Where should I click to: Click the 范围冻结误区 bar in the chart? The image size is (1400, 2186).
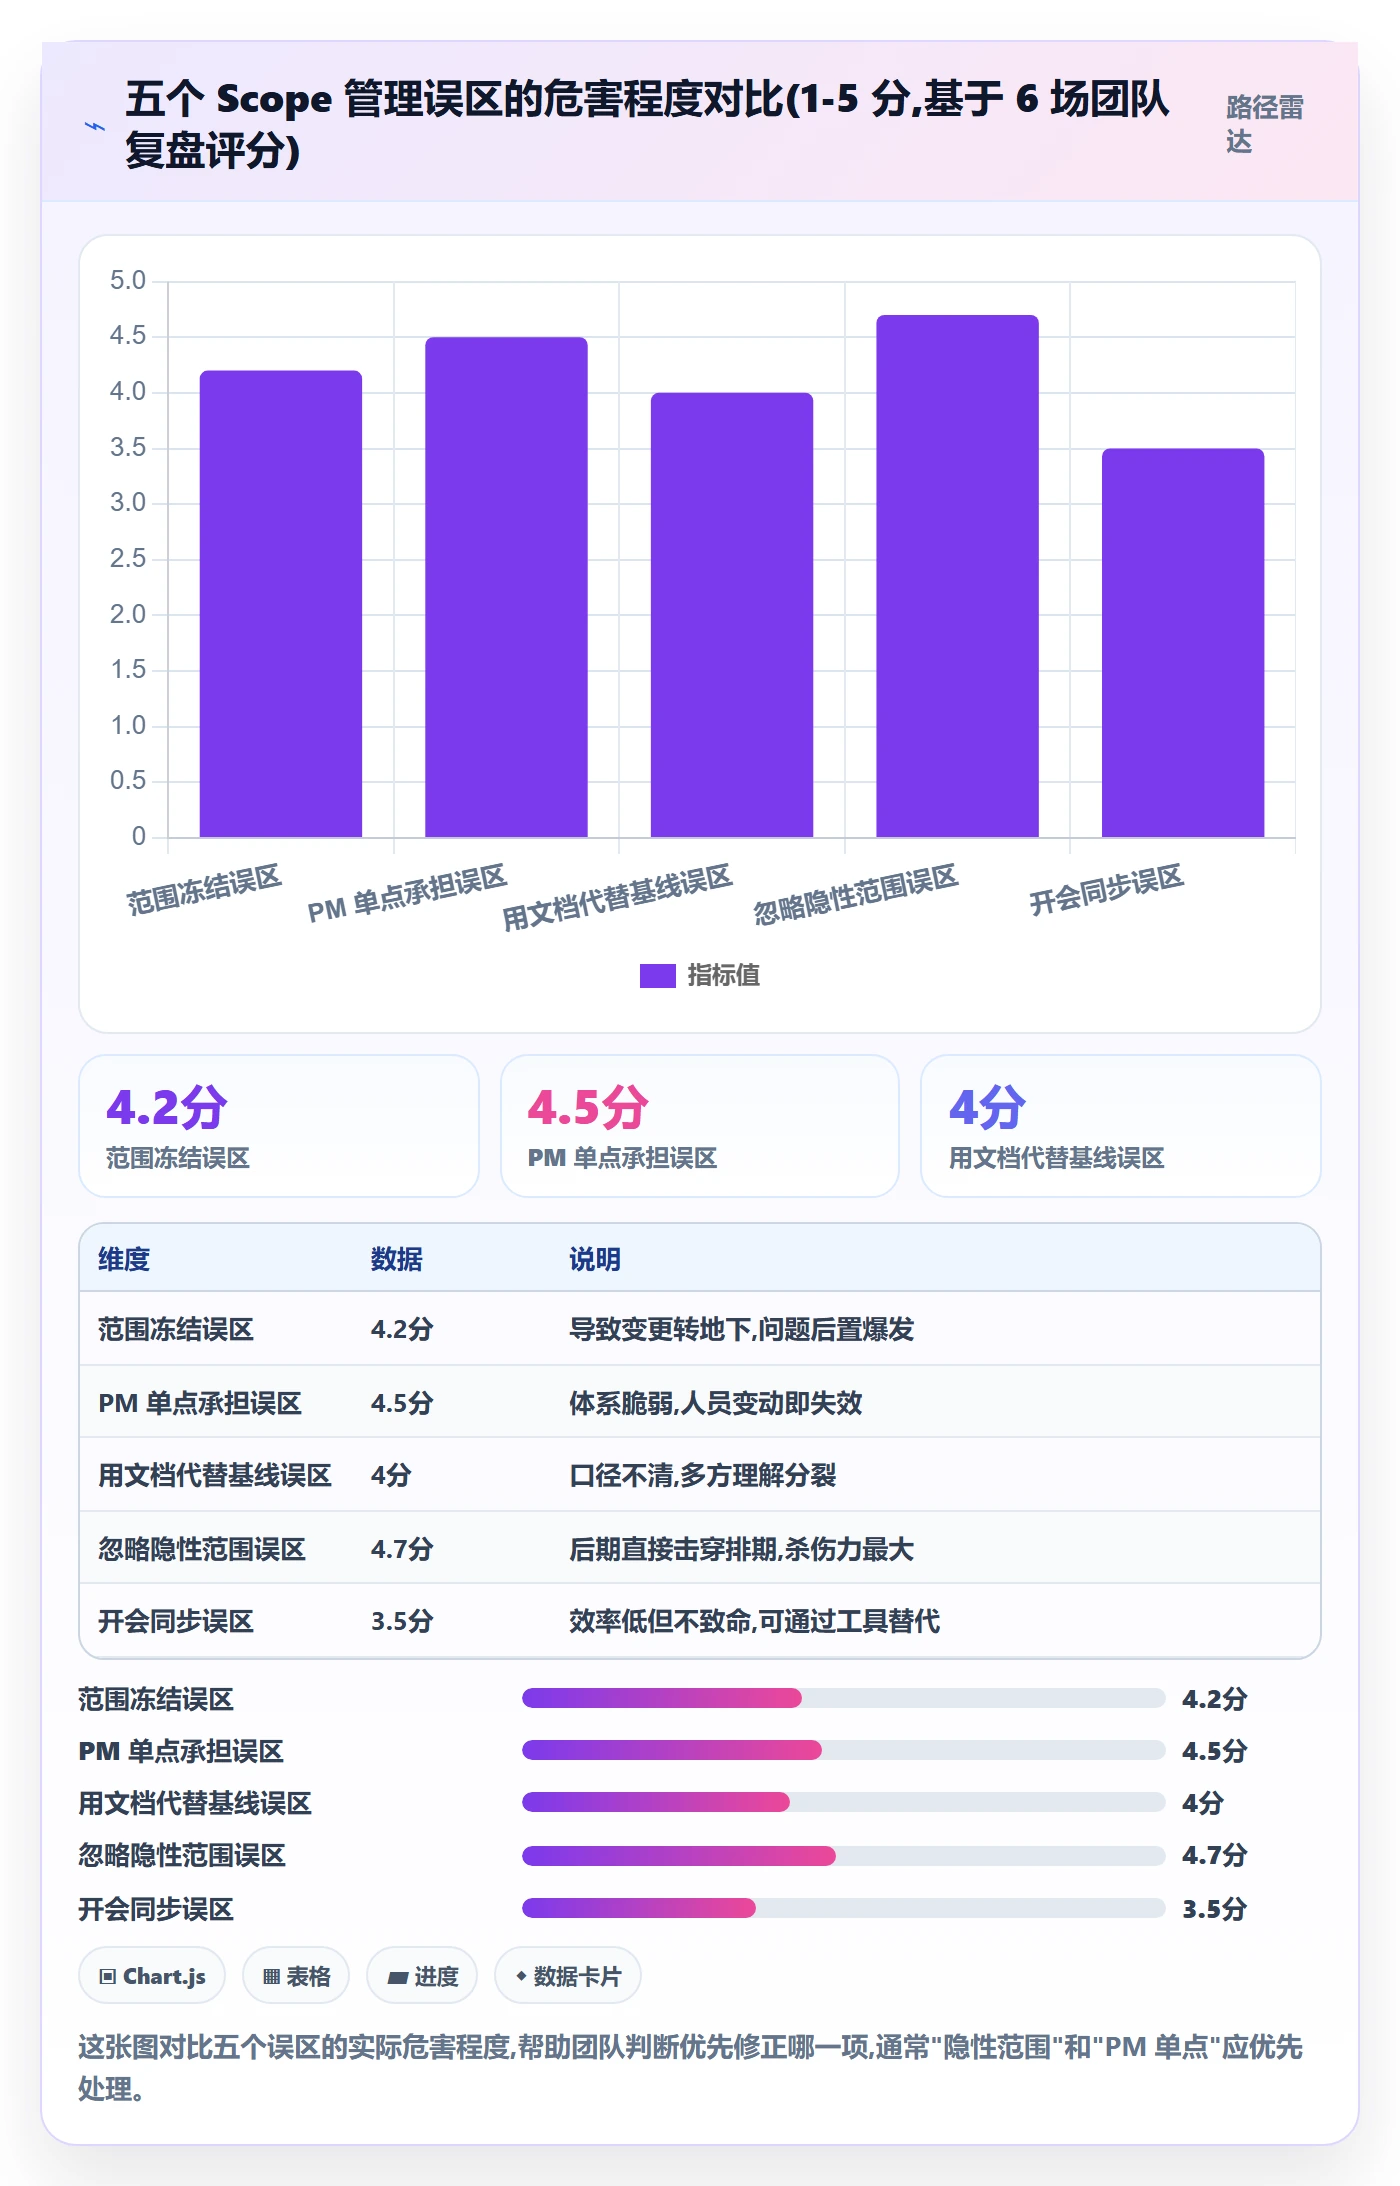click(x=281, y=604)
